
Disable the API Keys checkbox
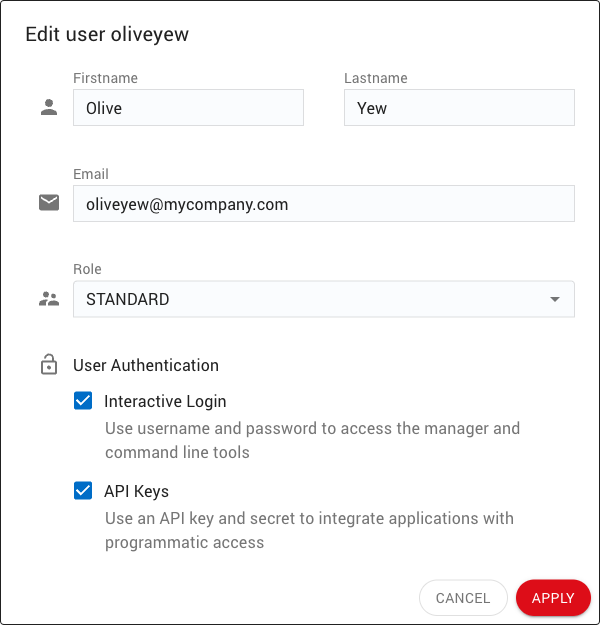(83, 491)
